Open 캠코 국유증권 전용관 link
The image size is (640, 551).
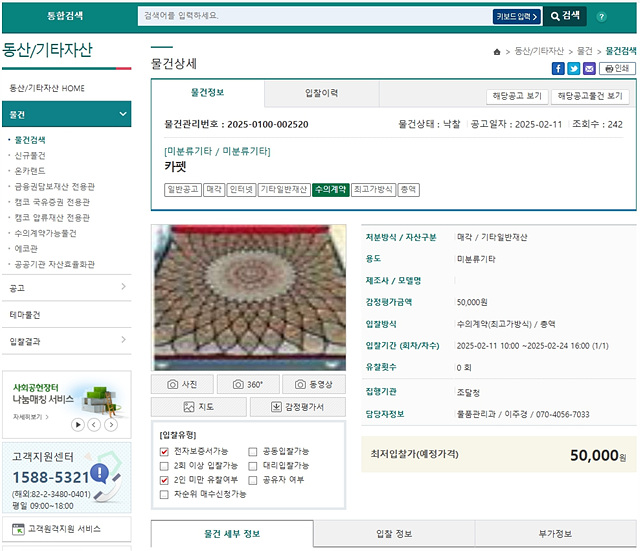(52, 202)
